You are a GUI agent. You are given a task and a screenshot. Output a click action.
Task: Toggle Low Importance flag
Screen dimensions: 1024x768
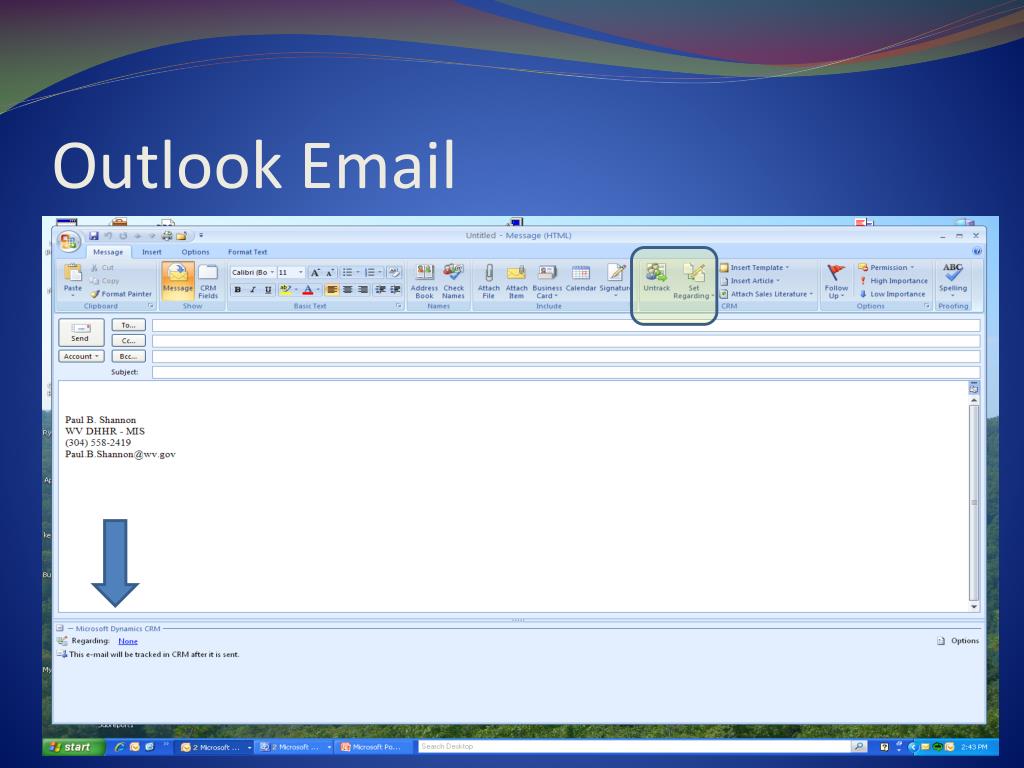[891, 294]
